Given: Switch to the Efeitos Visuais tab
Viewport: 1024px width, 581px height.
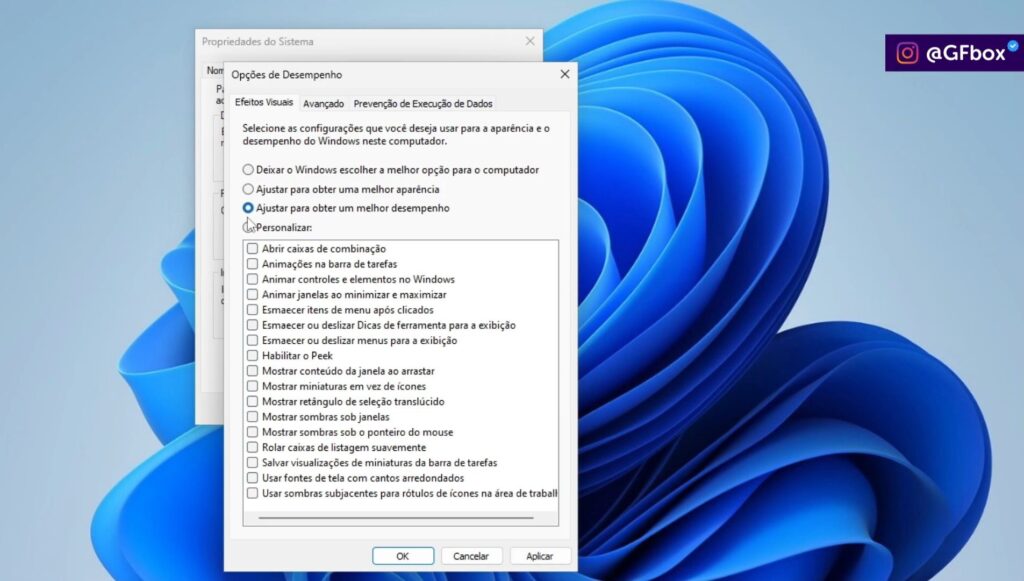Looking at the screenshot, I should (x=264, y=102).
